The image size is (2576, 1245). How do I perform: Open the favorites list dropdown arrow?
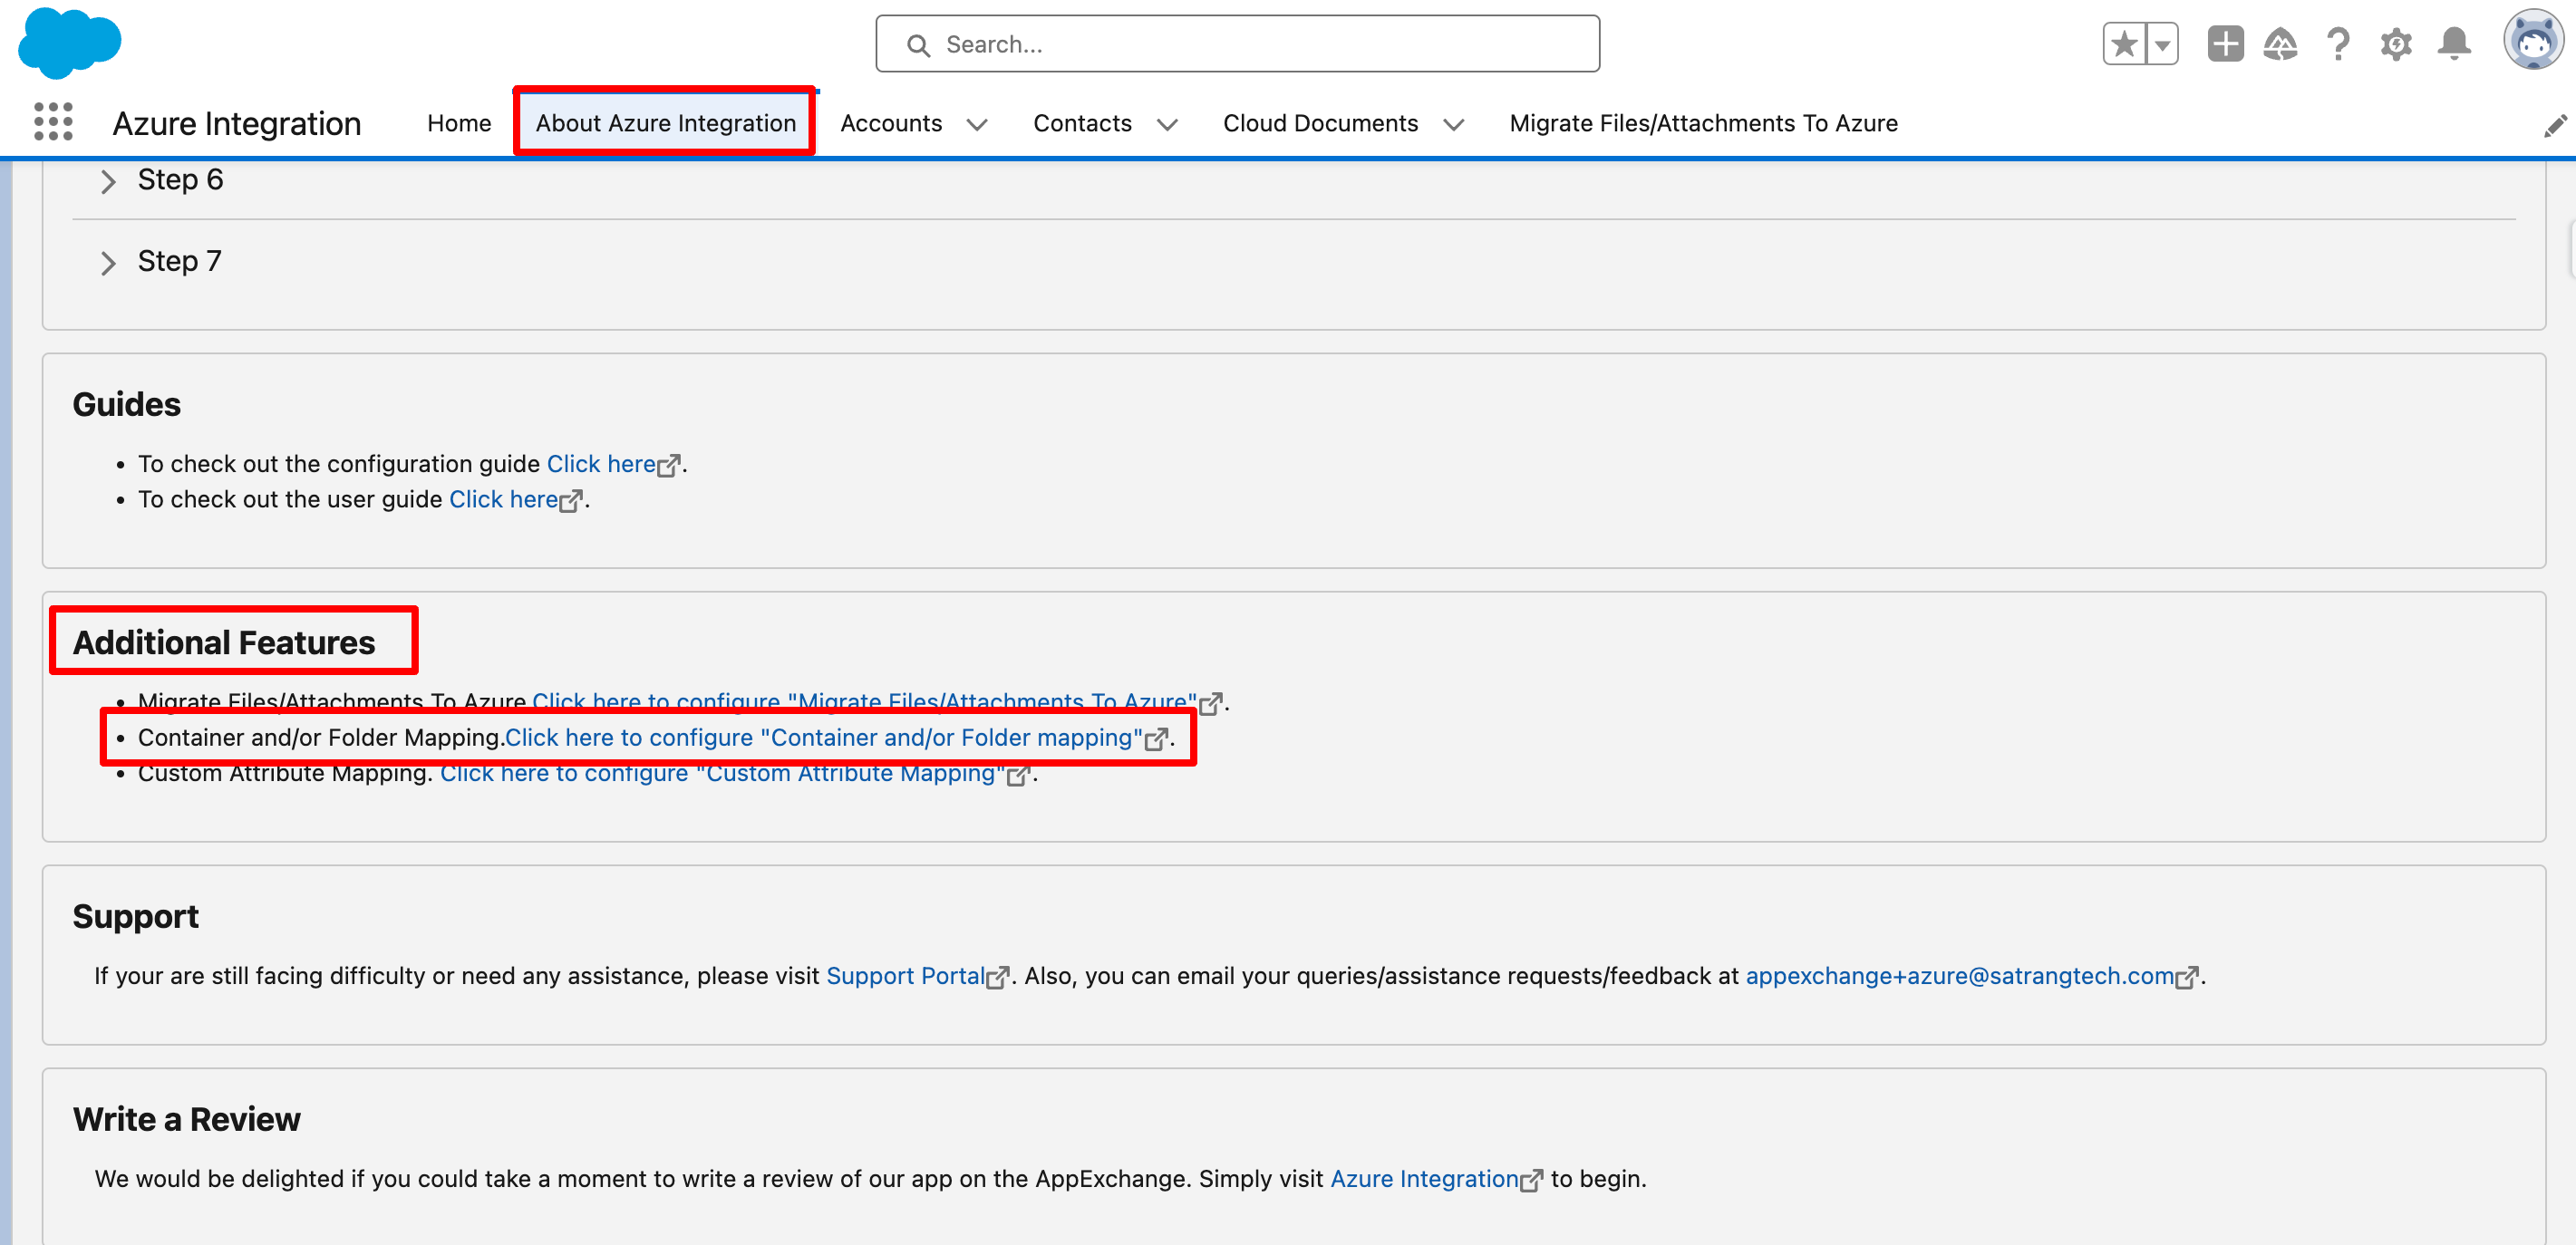2162,44
